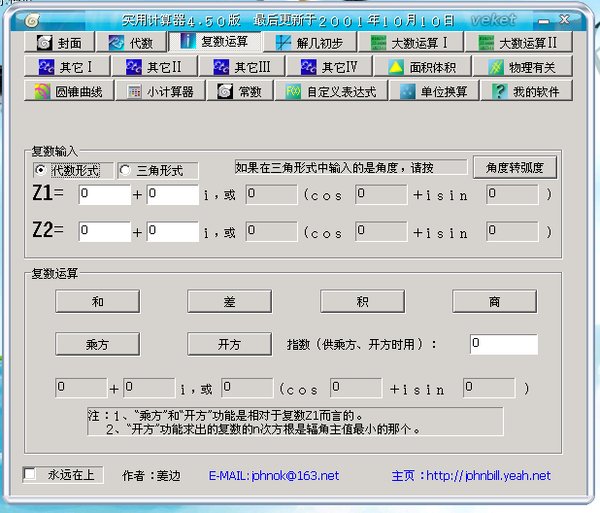
Task: Select the 代数形式 radio button
Action: [40, 170]
